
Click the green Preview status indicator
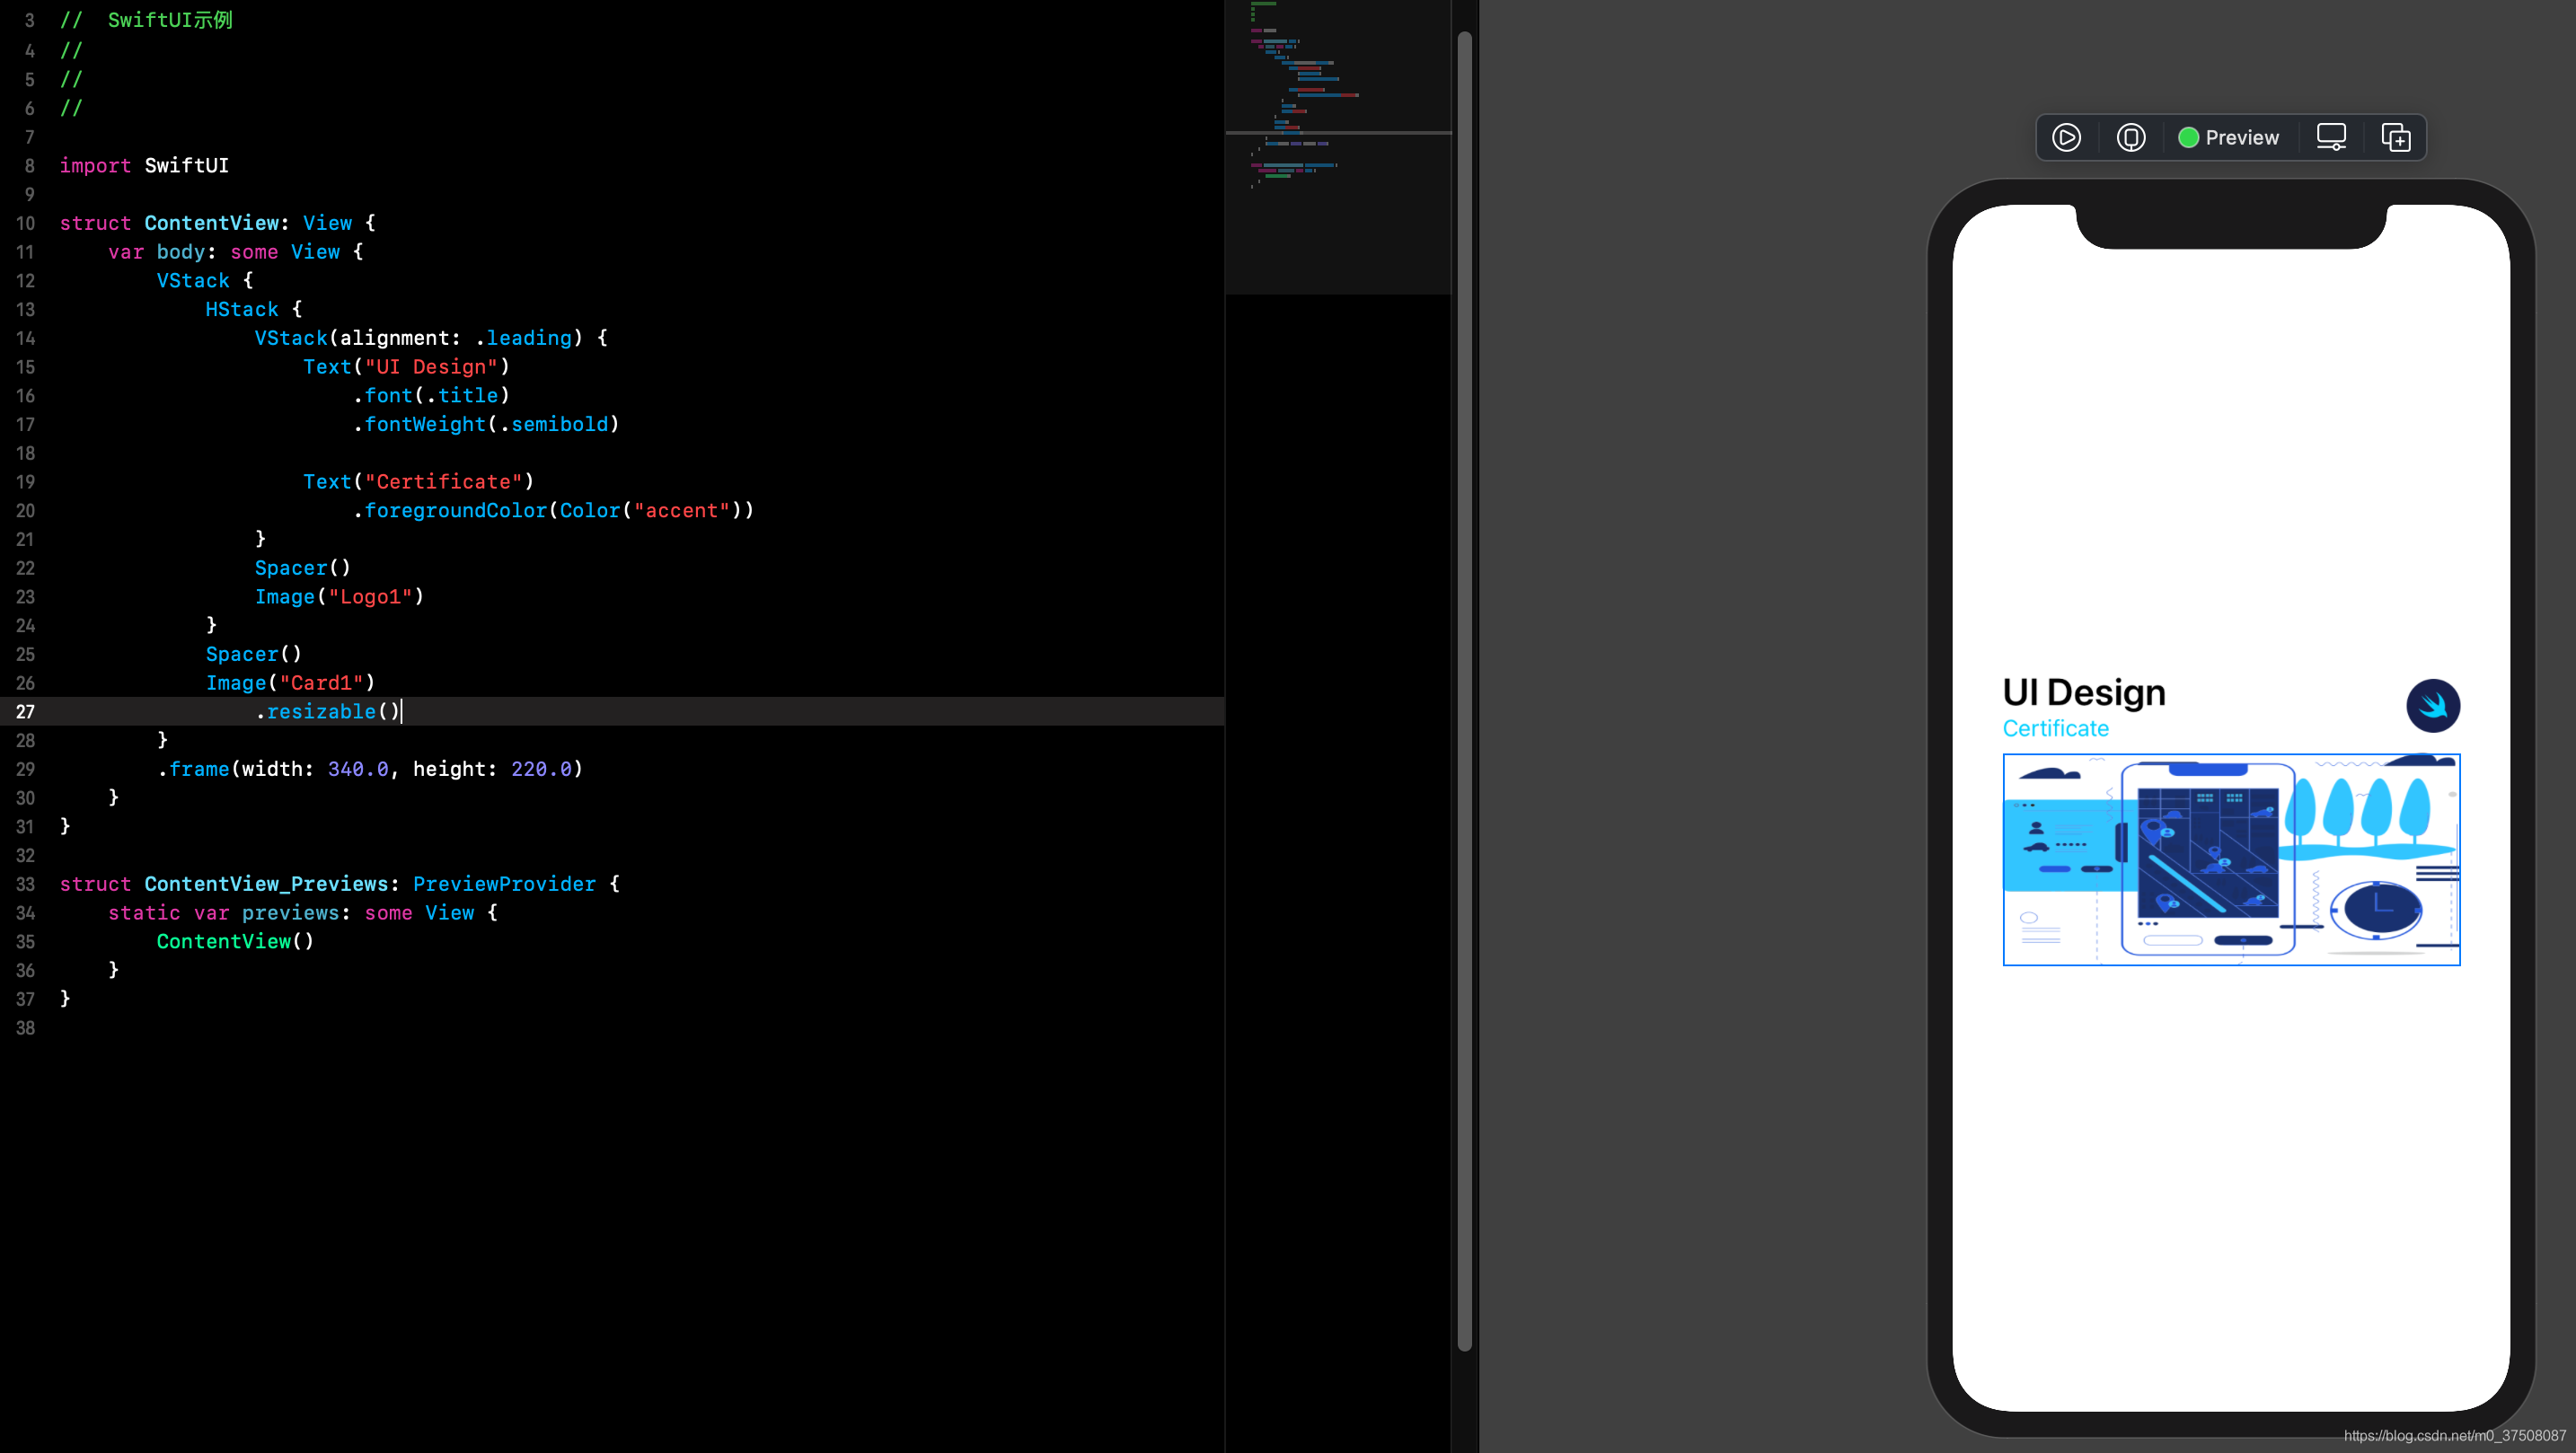pyautogui.click(x=2189, y=138)
